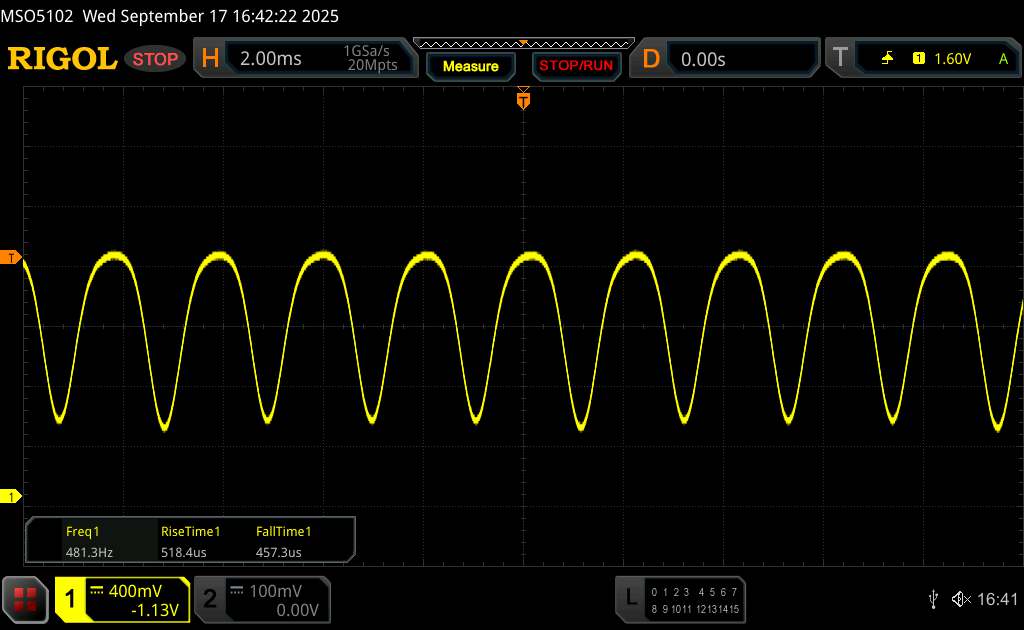1024x630 pixels.
Task: Open the red function navigation menu icon
Action: [26, 598]
